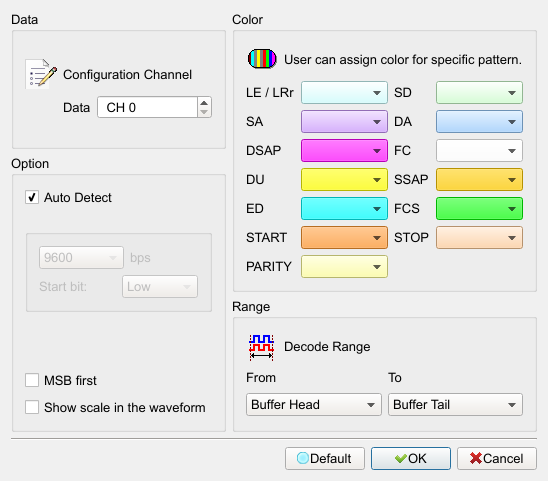Image resolution: width=548 pixels, height=481 pixels.
Task: Open the START color dropdown
Action: 344,238
